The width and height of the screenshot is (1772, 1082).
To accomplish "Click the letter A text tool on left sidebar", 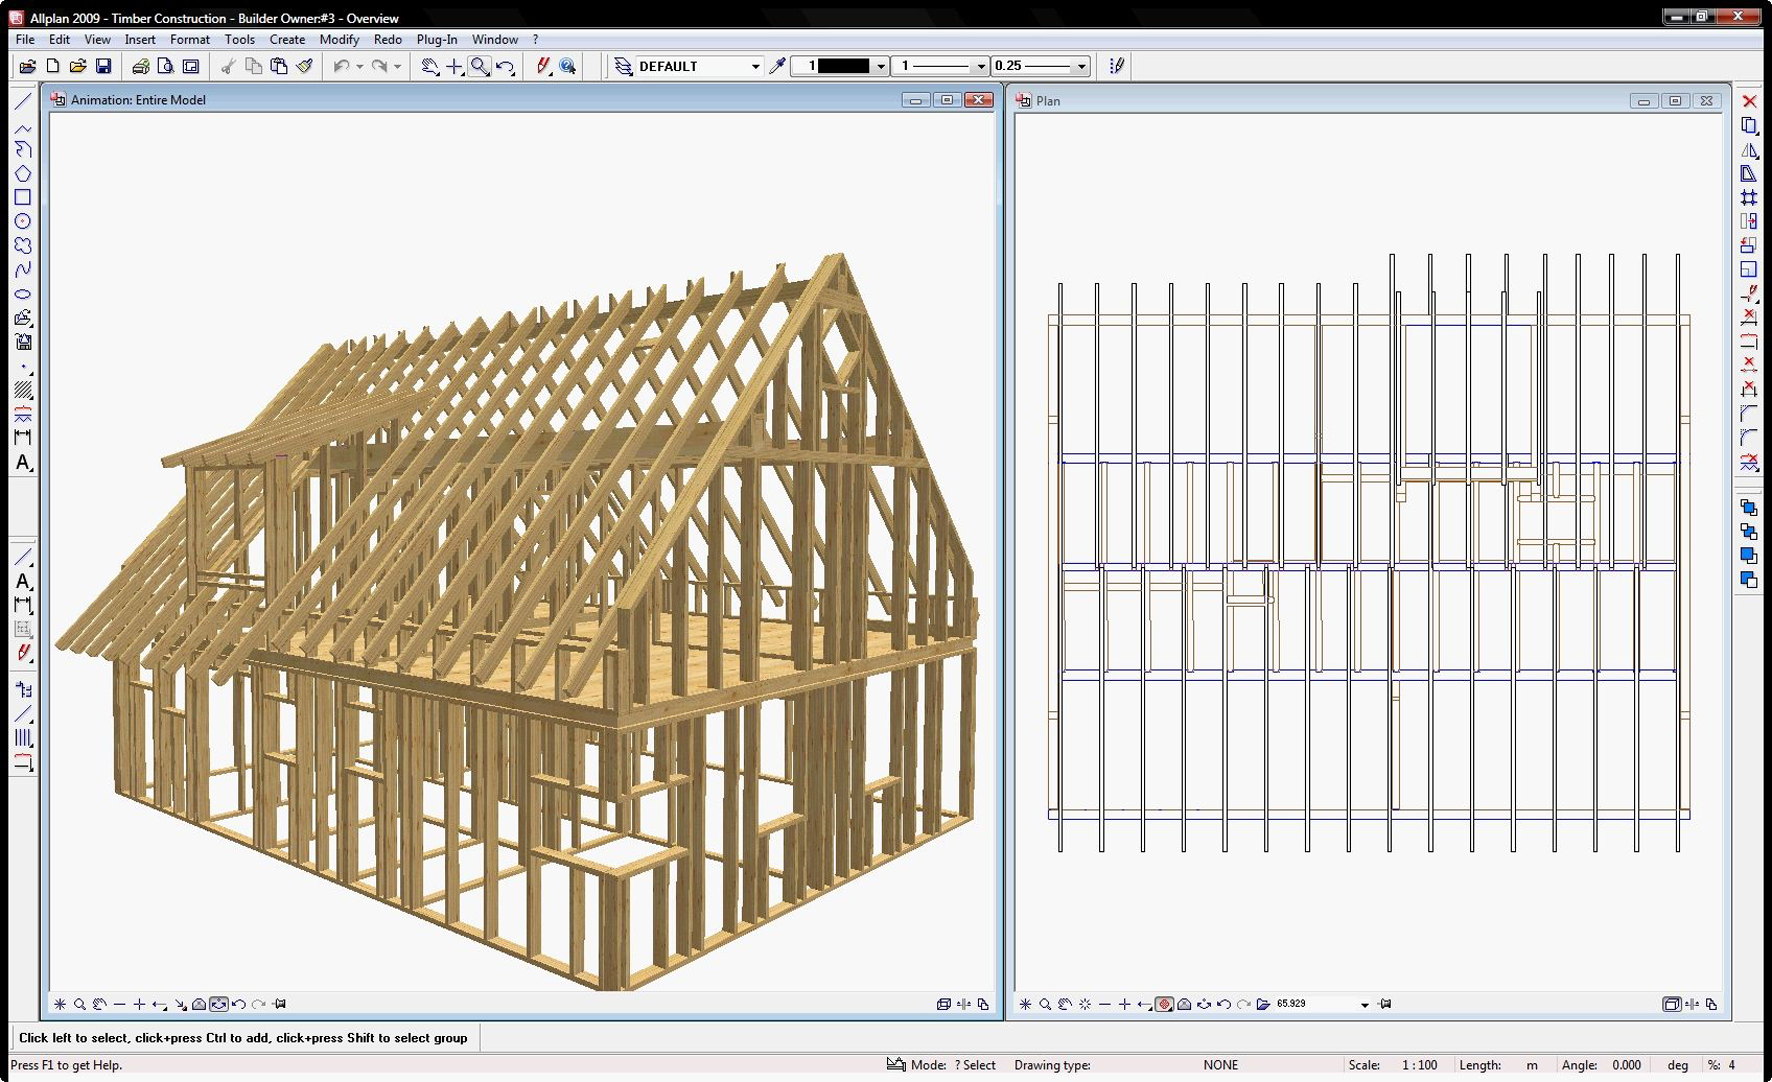I will [x=22, y=463].
